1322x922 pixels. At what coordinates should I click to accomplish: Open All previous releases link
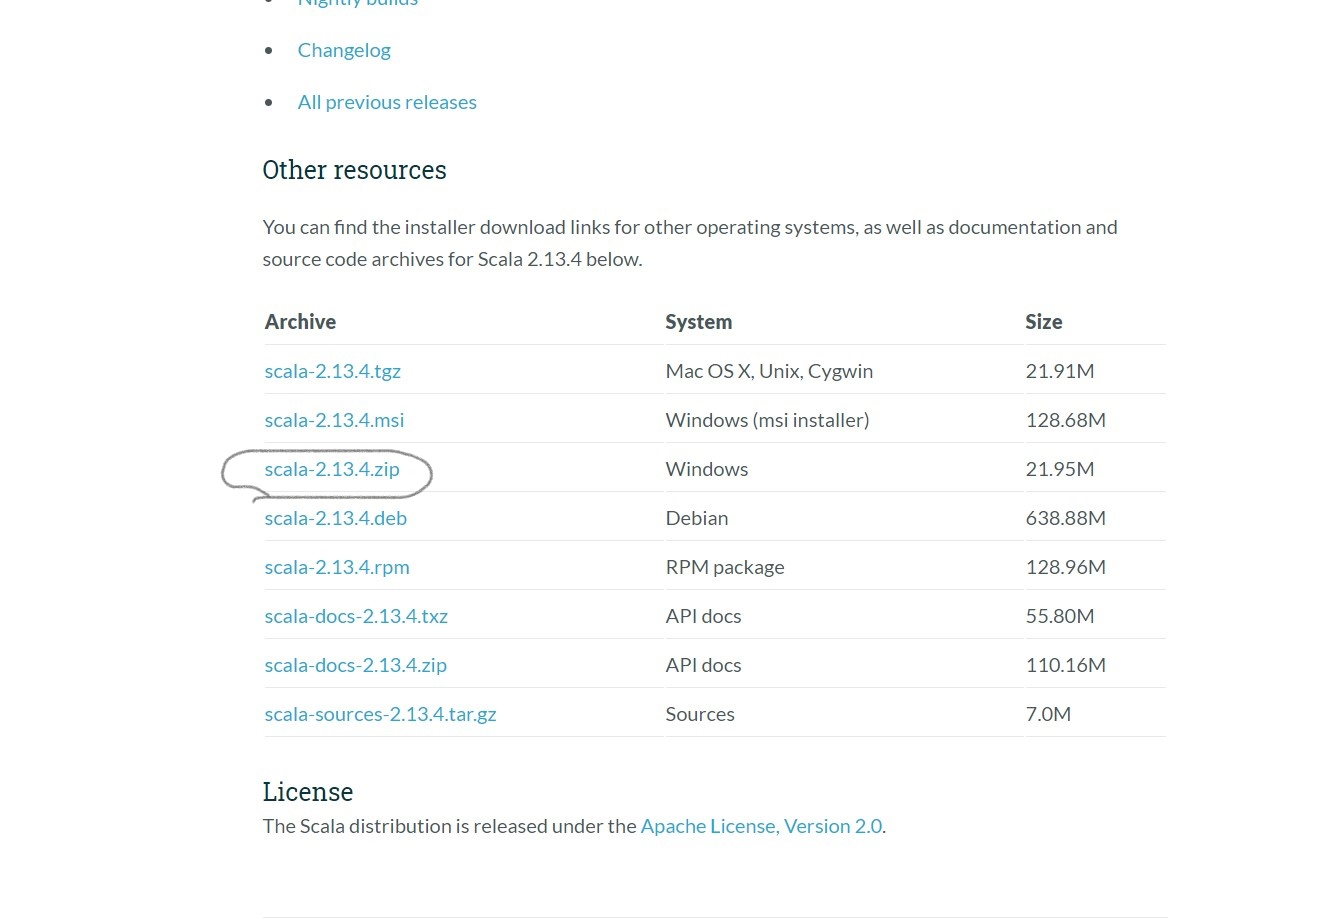coord(387,102)
